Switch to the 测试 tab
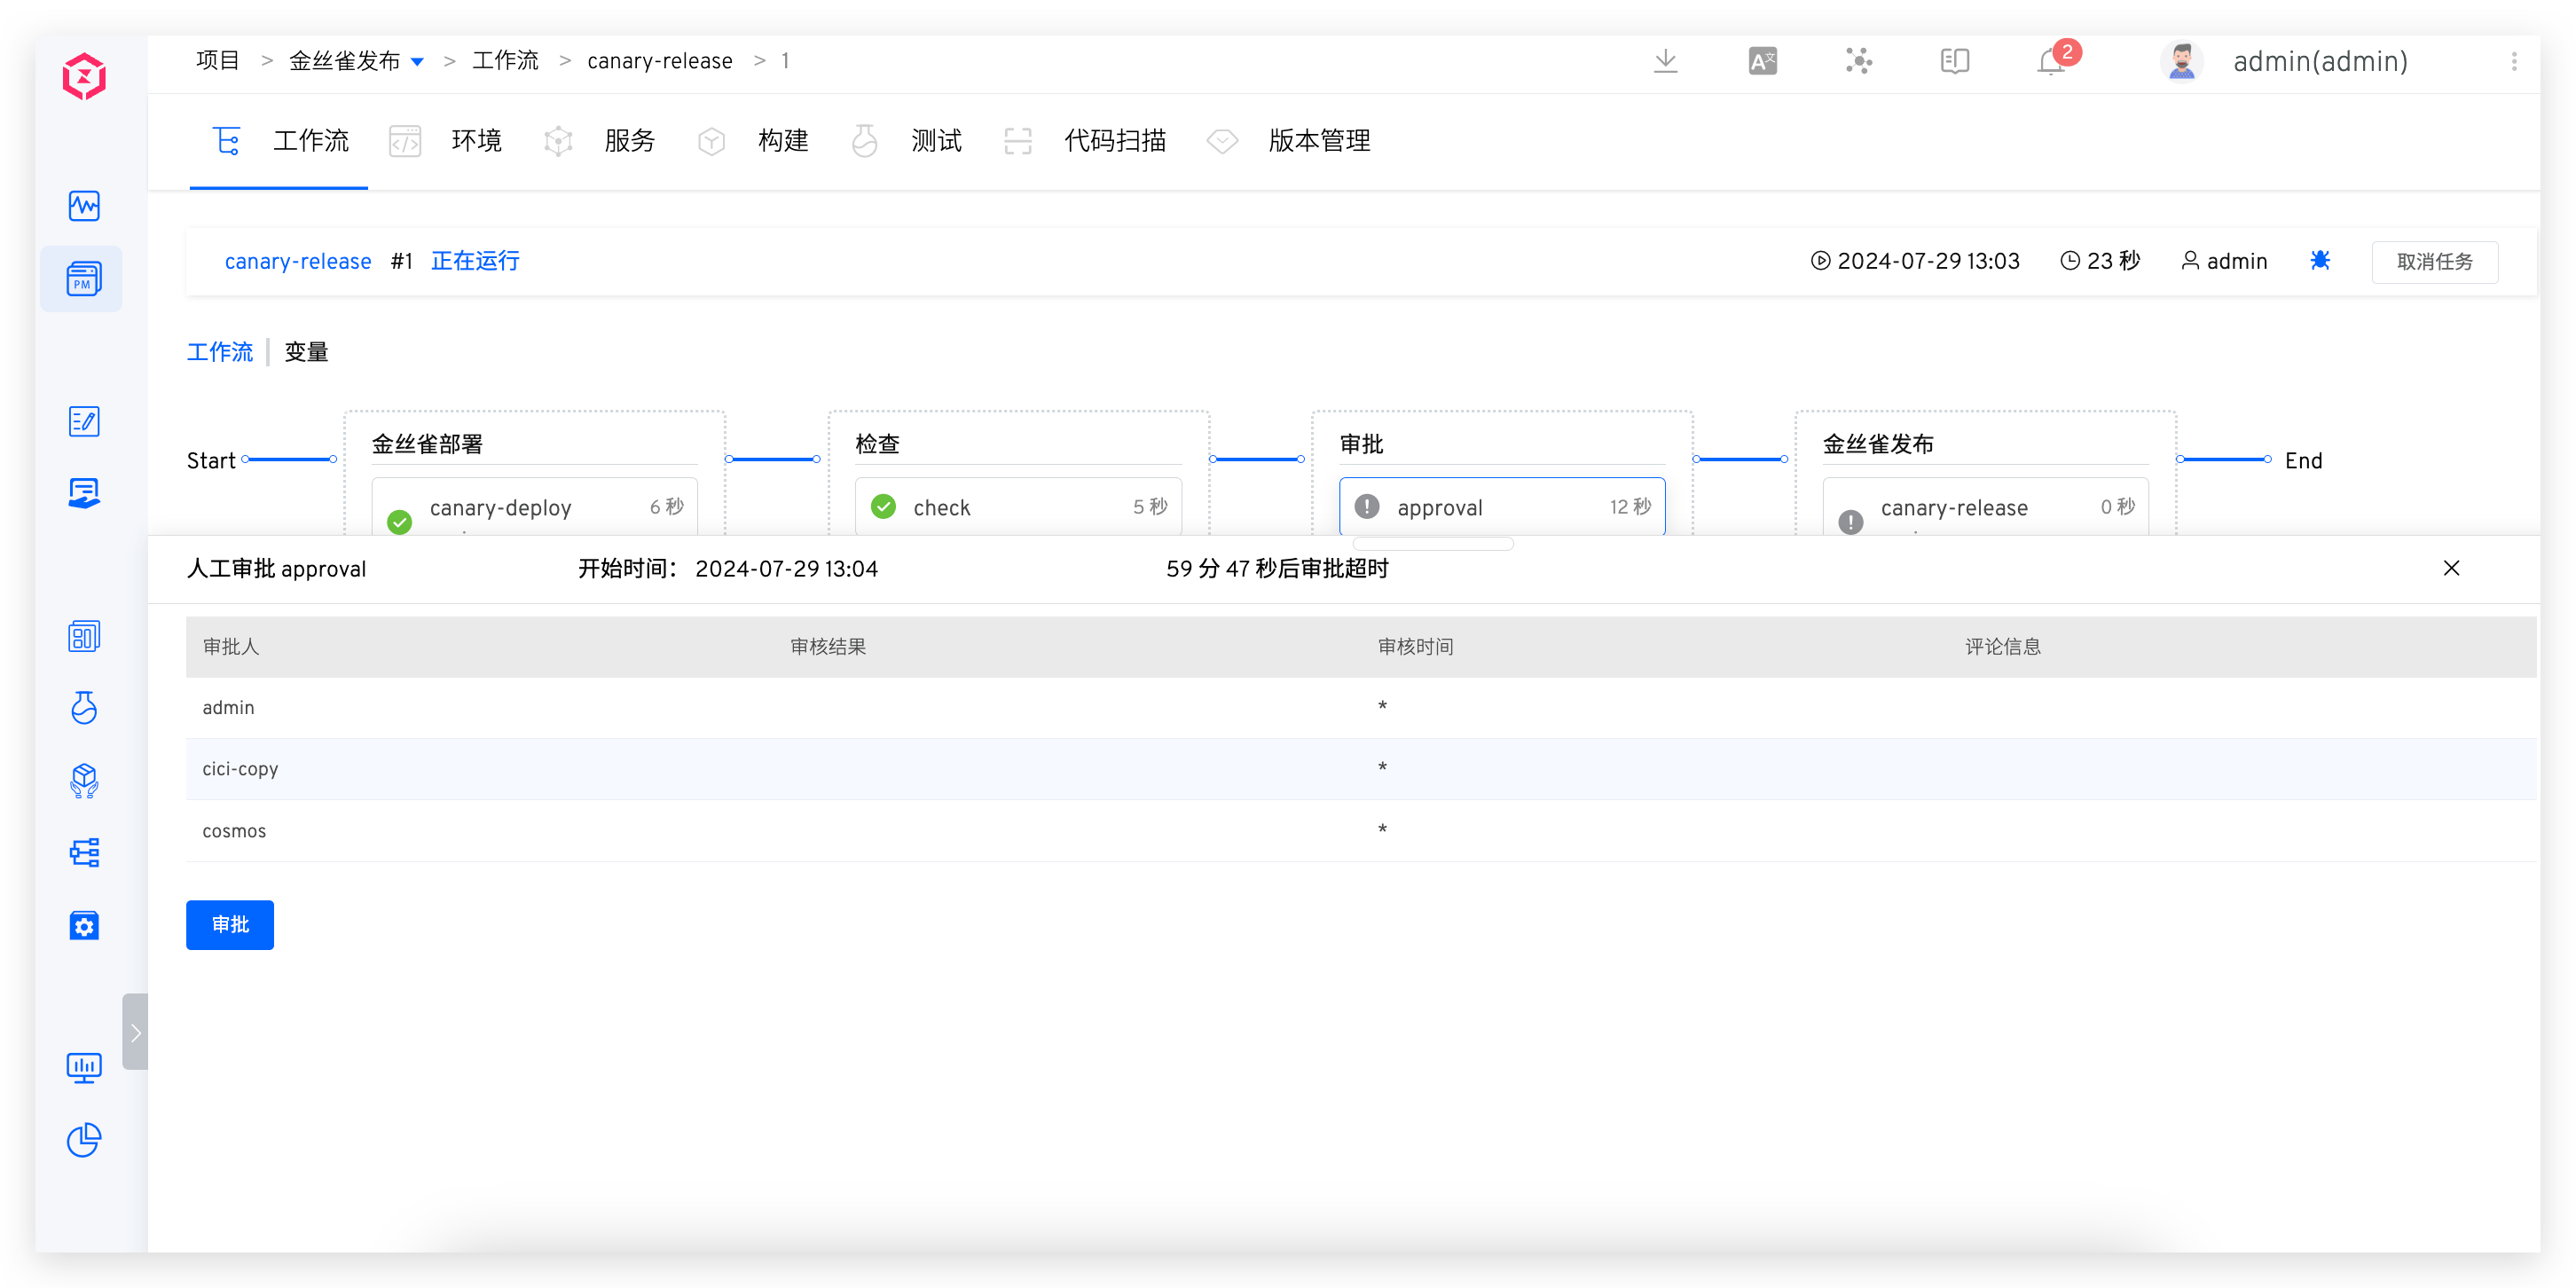 [x=905, y=141]
